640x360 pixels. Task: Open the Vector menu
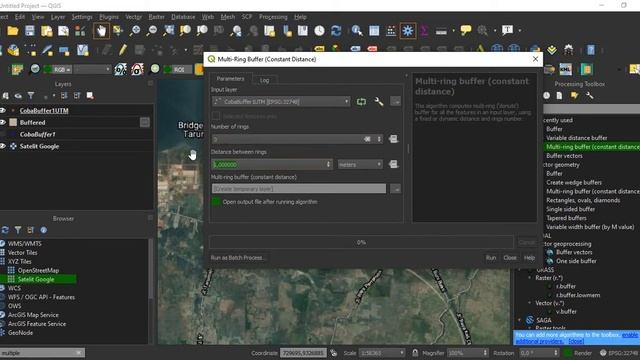[x=133, y=17]
